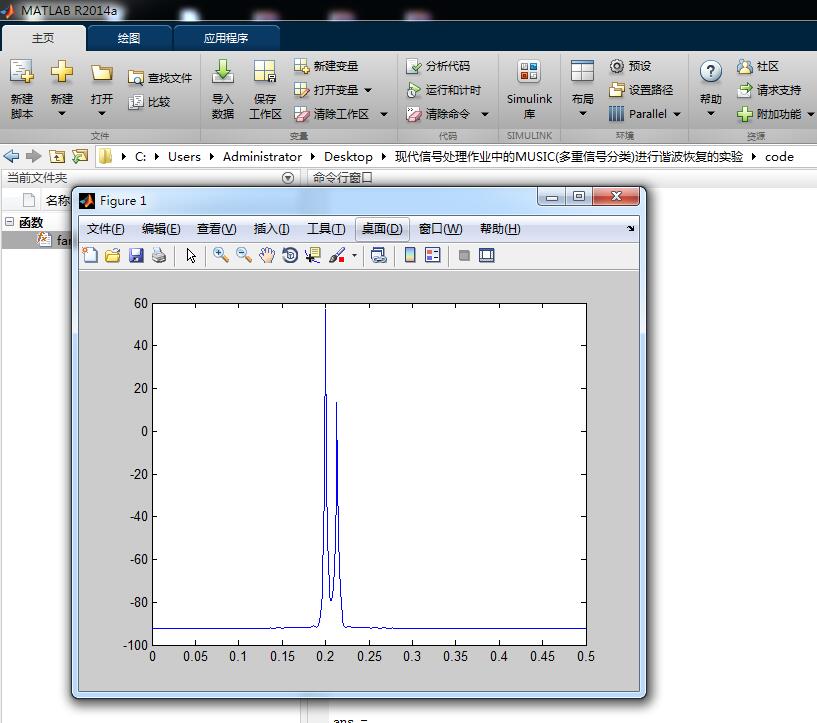Image resolution: width=817 pixels, height=723 pixels.
Task: Insert a legend into the figure
Action: [433, 255]
